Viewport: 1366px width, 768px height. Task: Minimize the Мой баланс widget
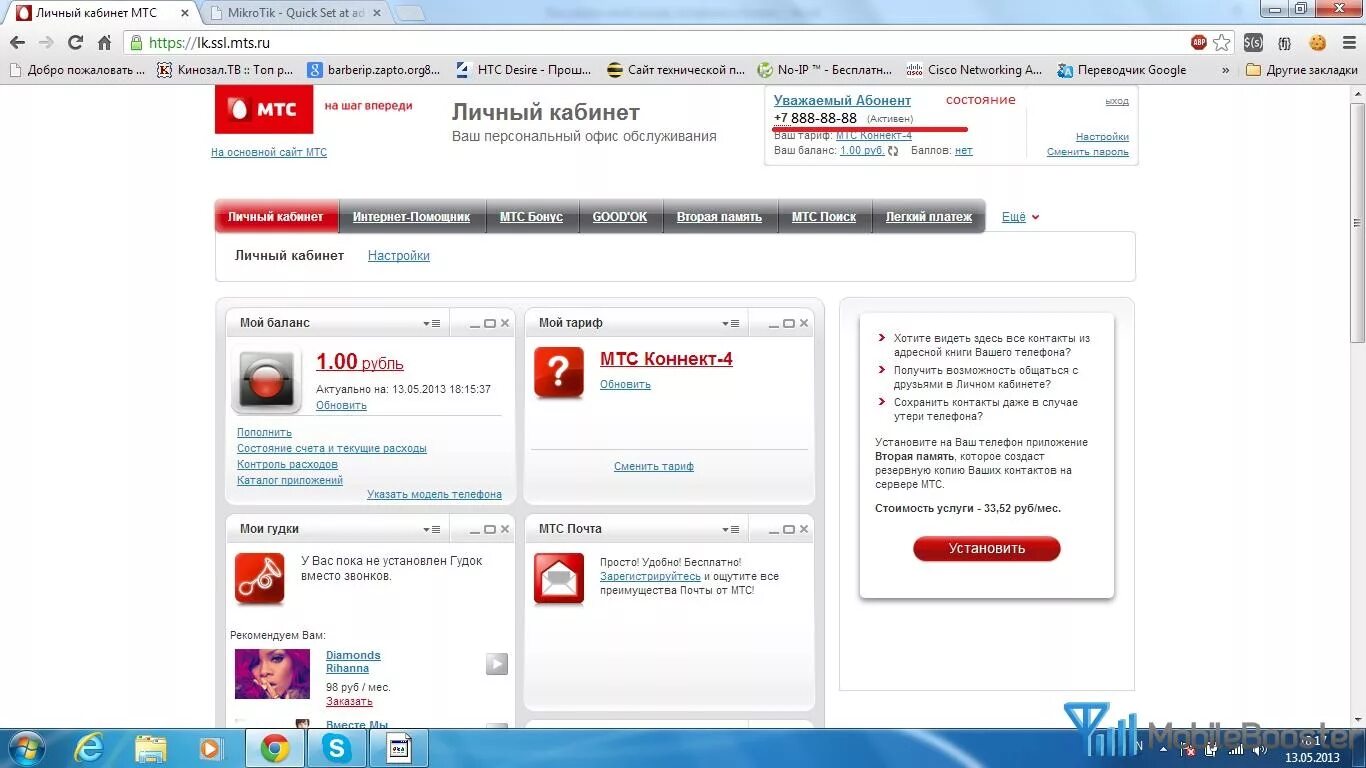tap(473, 323)
